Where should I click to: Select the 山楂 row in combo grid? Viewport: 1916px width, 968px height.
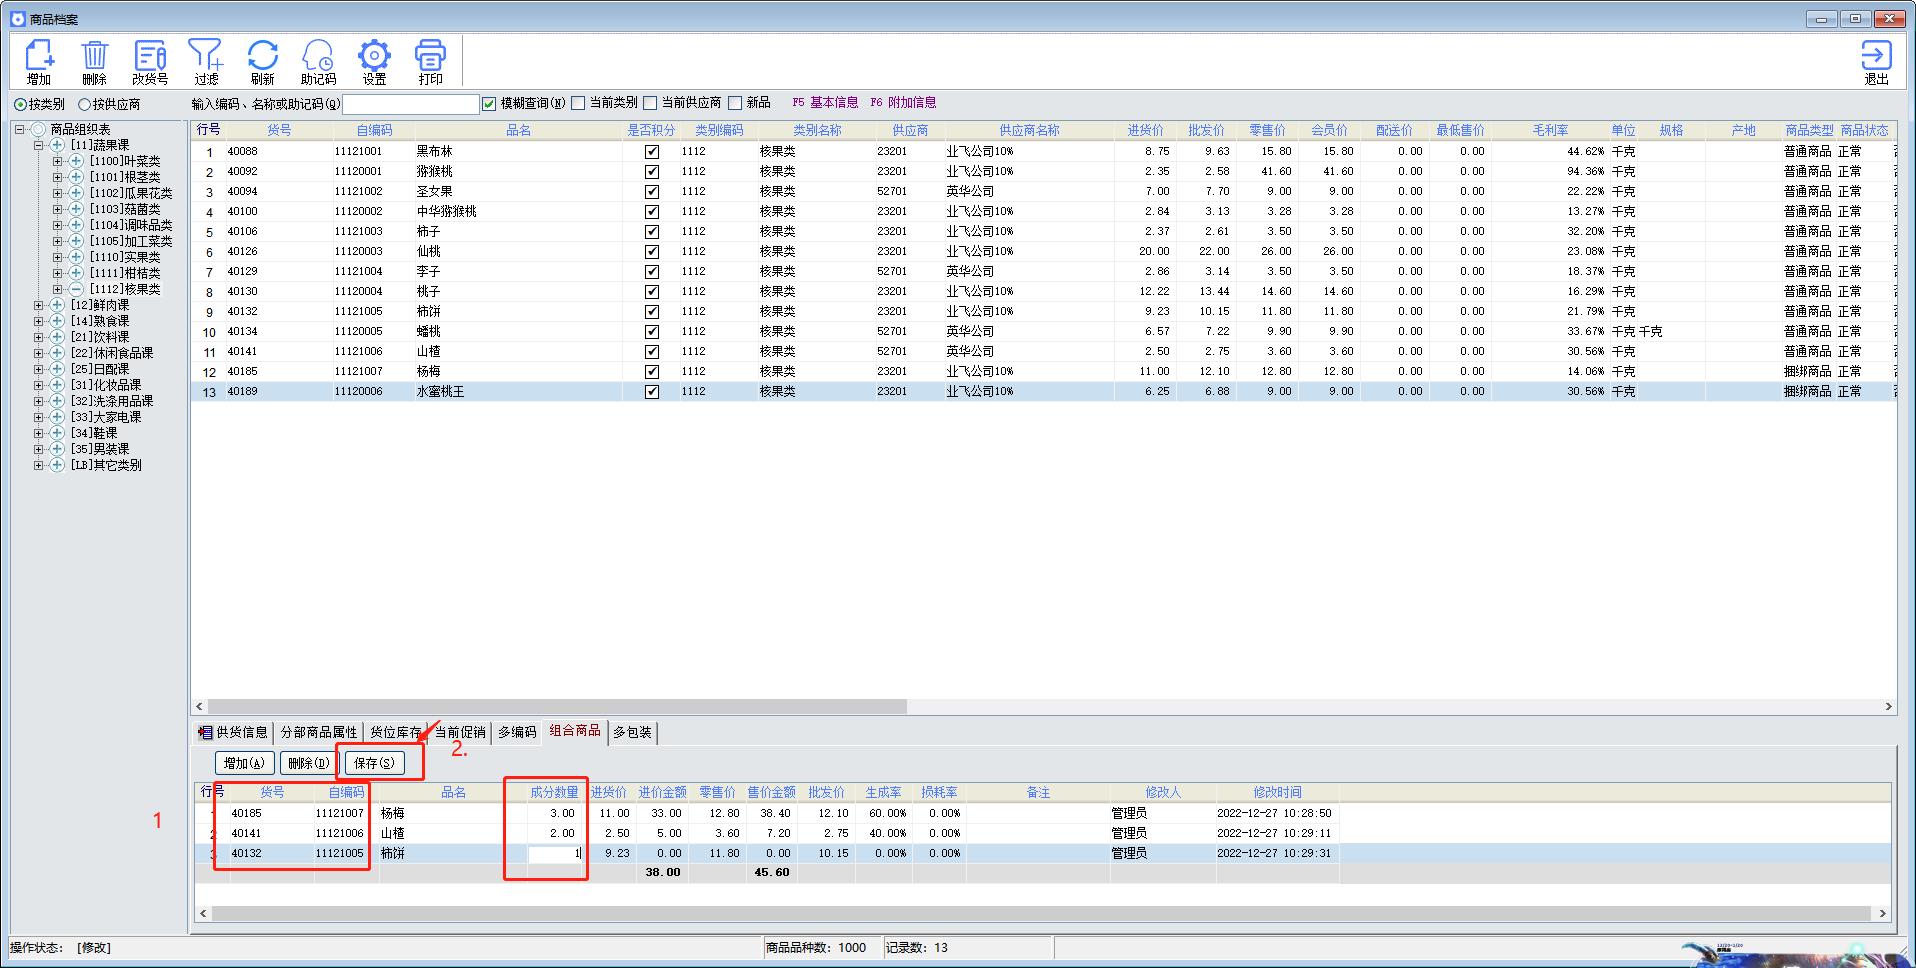pos(766,833)
